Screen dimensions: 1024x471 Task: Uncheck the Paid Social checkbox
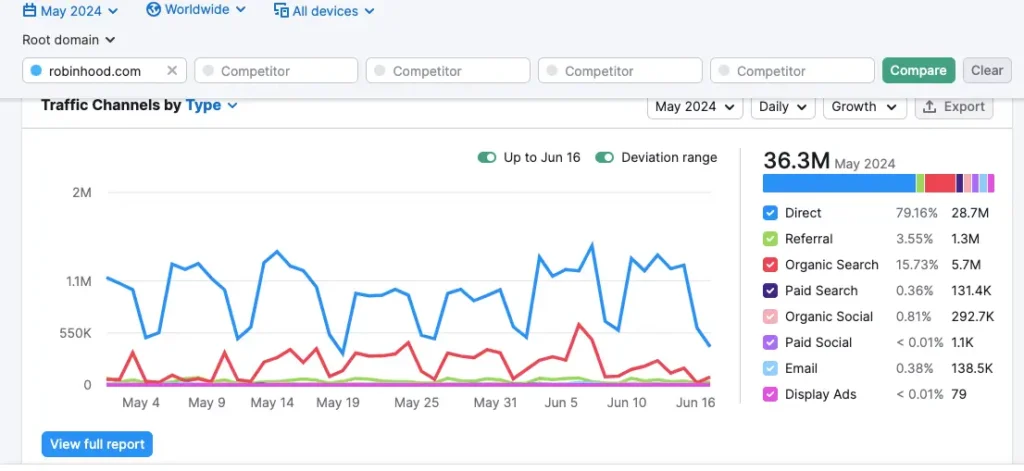point(771,342)
